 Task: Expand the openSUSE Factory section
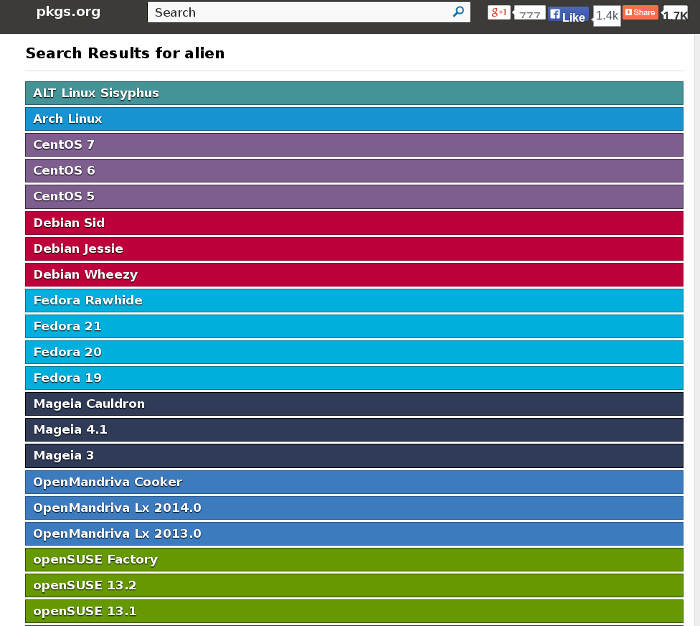(354, 560)
